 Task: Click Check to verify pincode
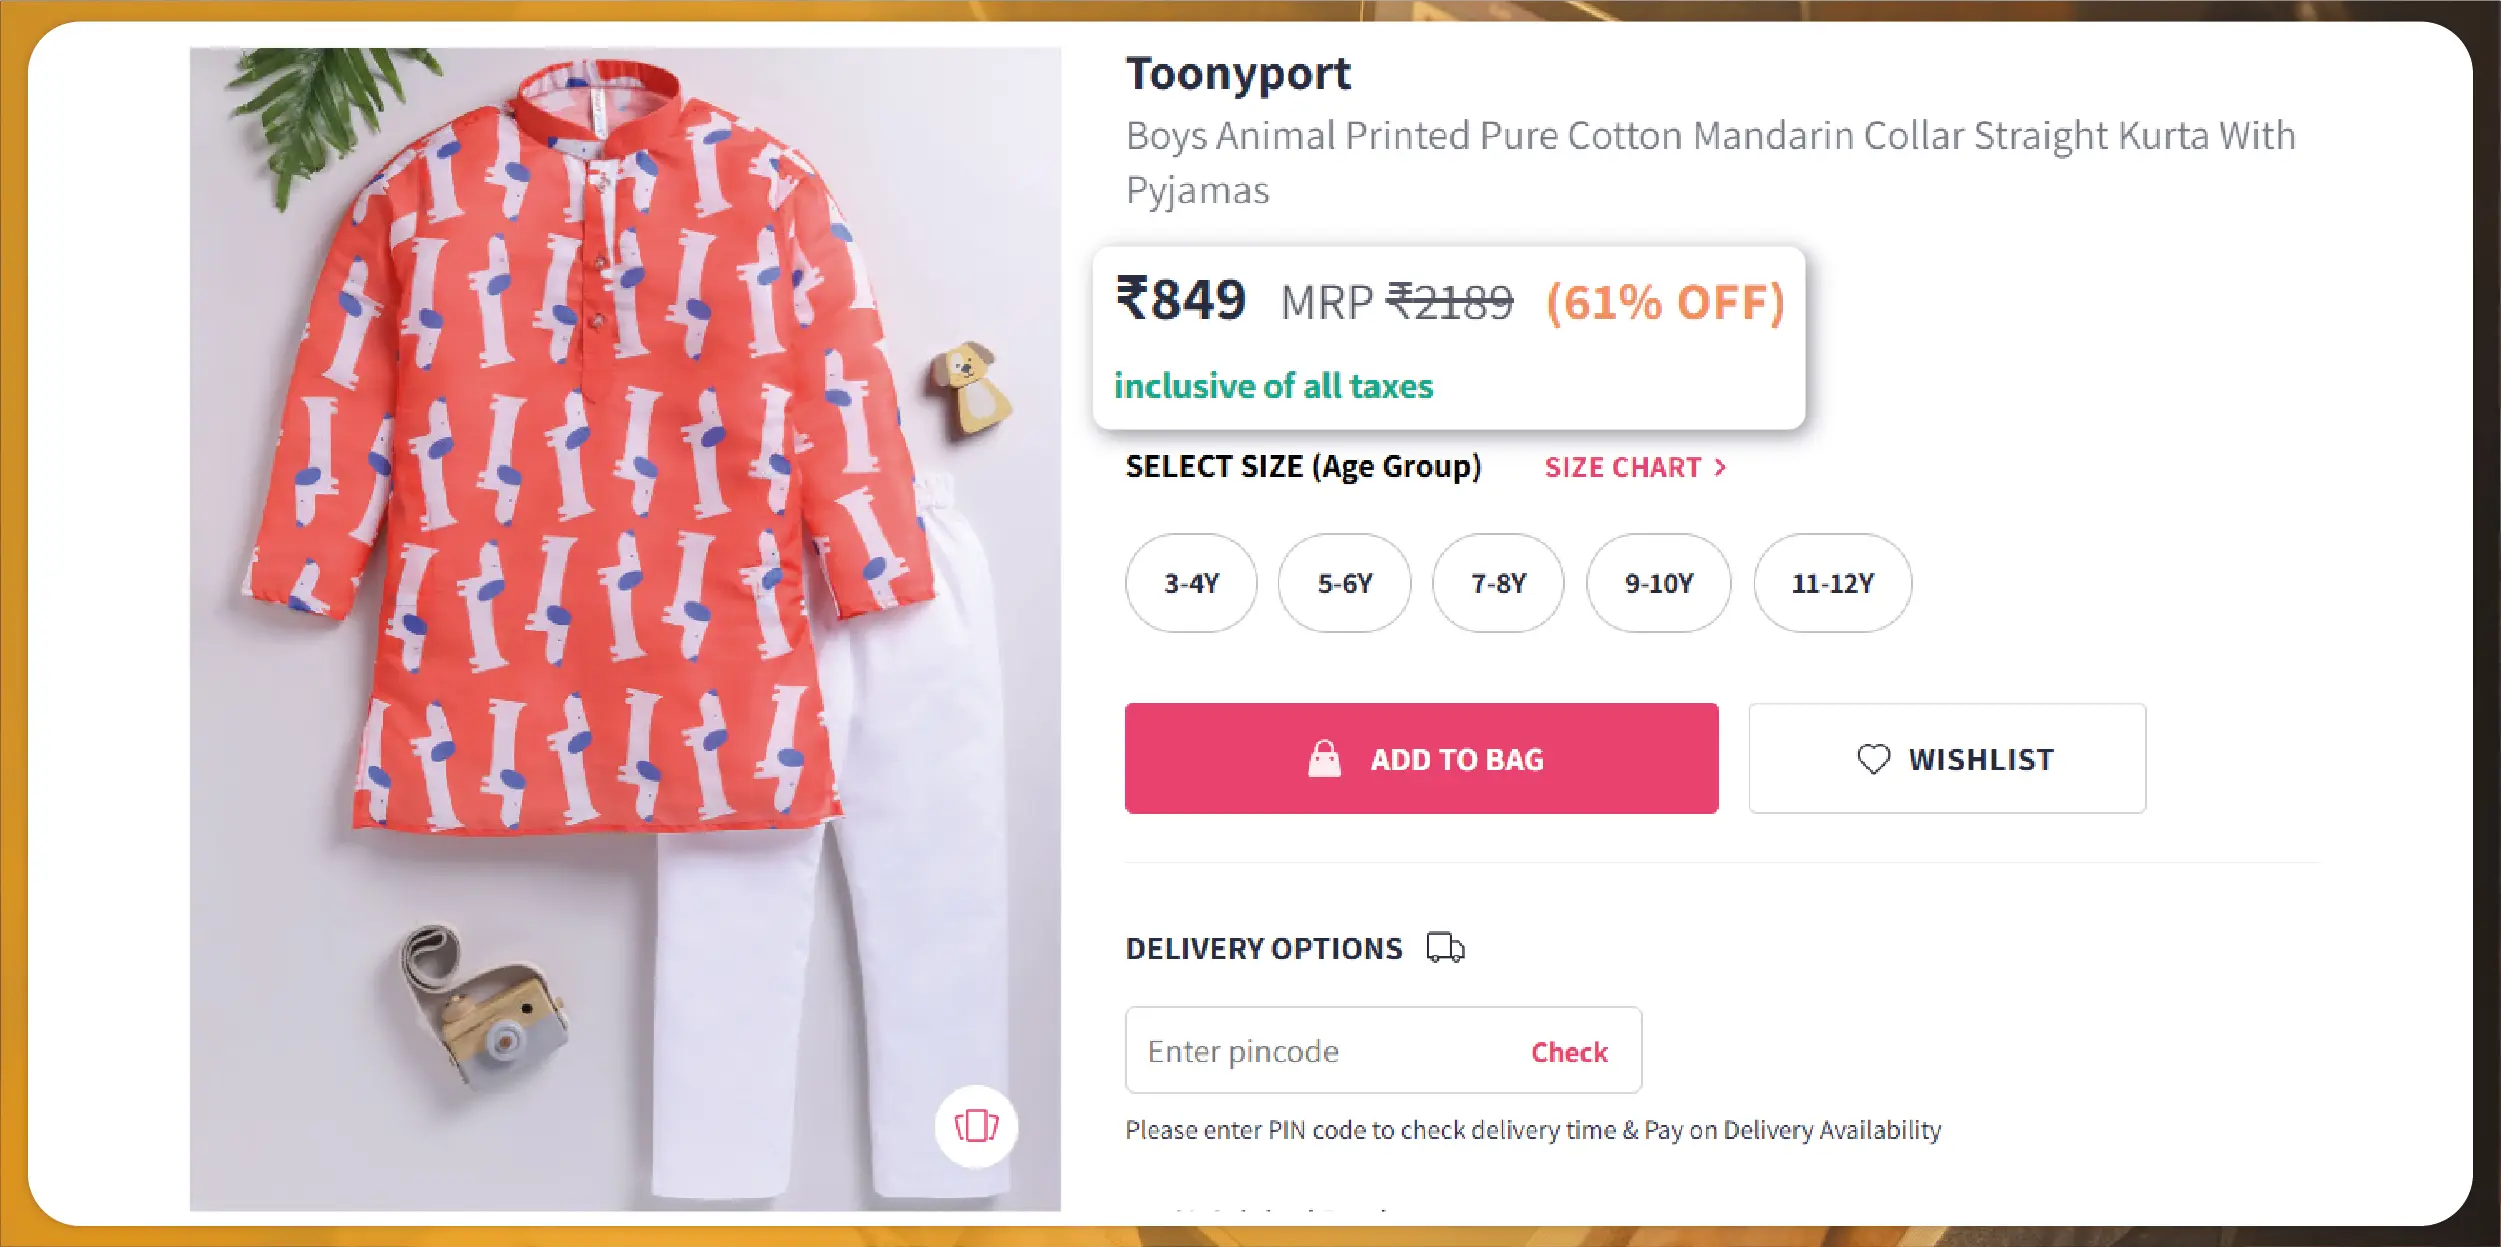click(x=1569, y=1052)
